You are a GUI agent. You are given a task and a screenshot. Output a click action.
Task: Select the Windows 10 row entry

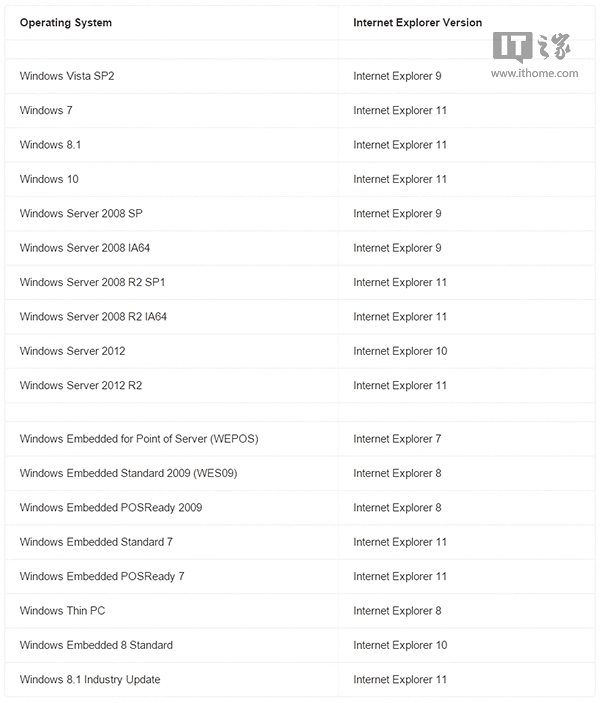(x=49, y=179)
